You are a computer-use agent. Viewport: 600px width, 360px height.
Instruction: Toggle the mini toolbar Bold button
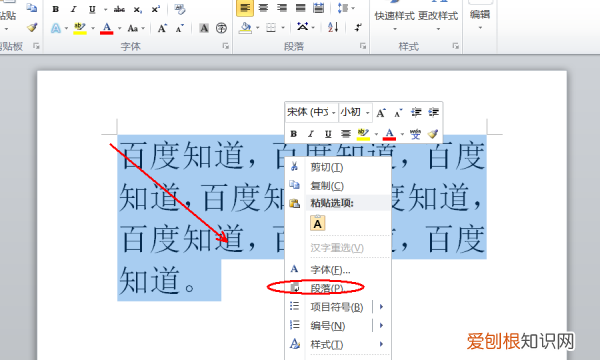click(293, 134)
